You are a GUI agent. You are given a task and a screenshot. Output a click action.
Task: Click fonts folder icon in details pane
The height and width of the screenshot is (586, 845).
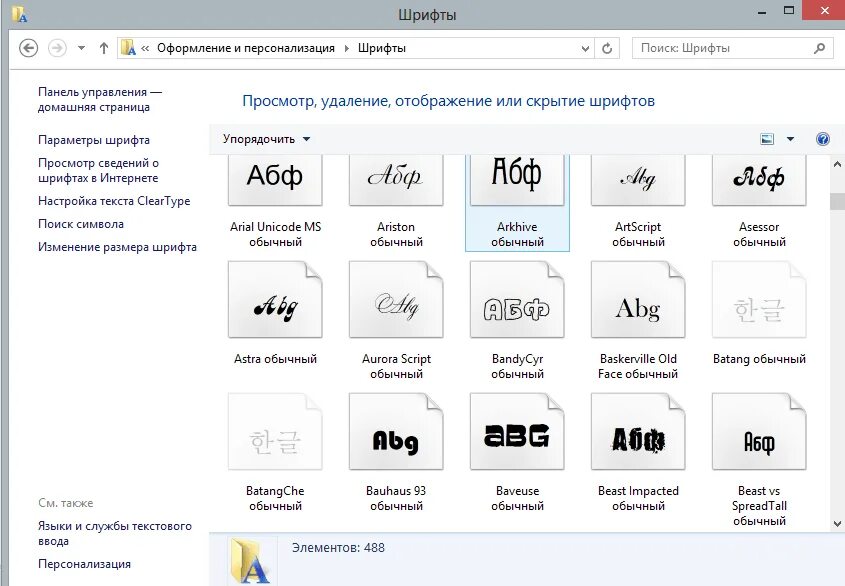pos(249,561)
